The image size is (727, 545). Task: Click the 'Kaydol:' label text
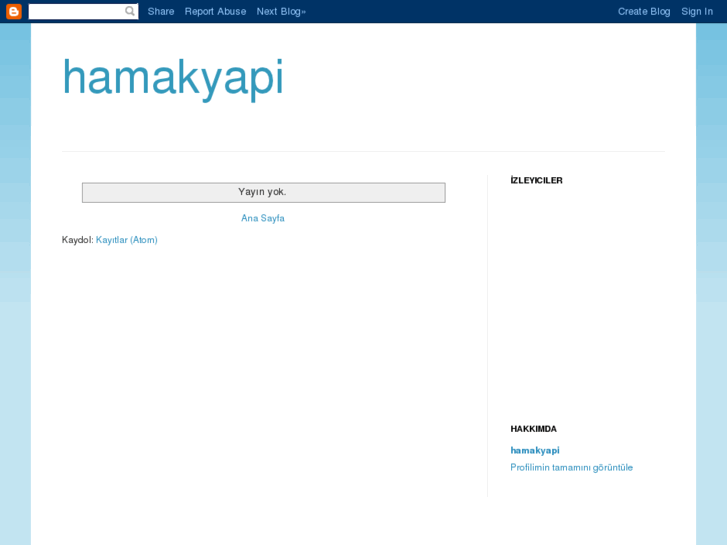(77, 240)
